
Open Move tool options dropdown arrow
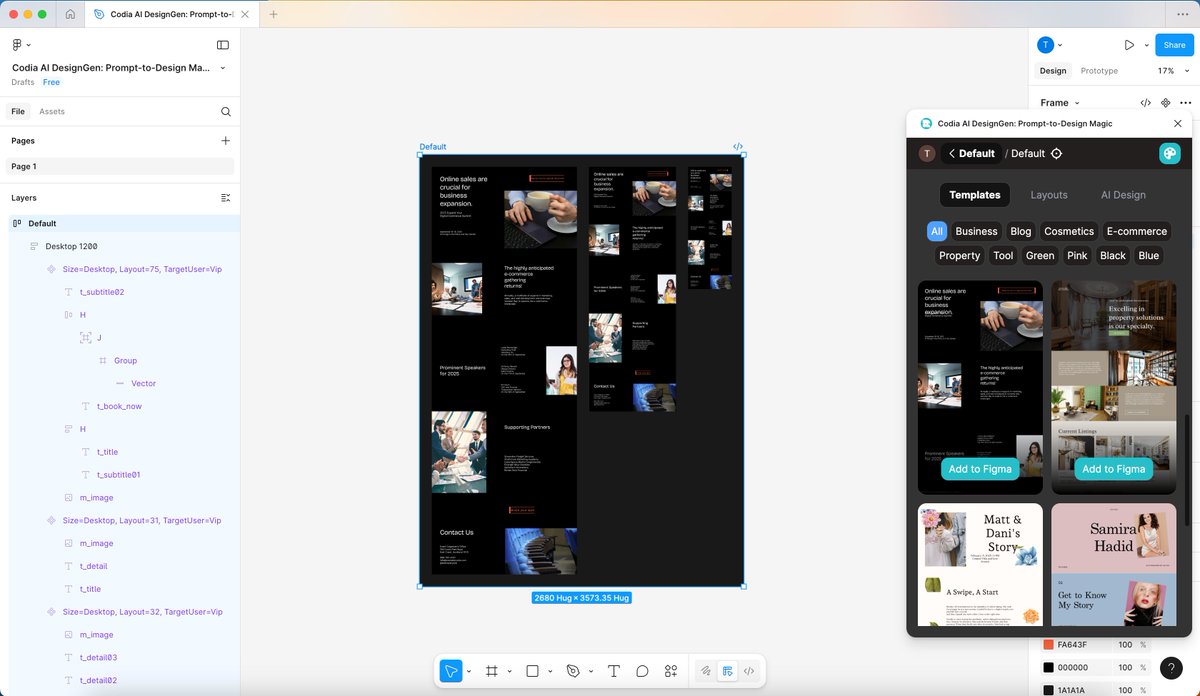(x=468, y=671)
